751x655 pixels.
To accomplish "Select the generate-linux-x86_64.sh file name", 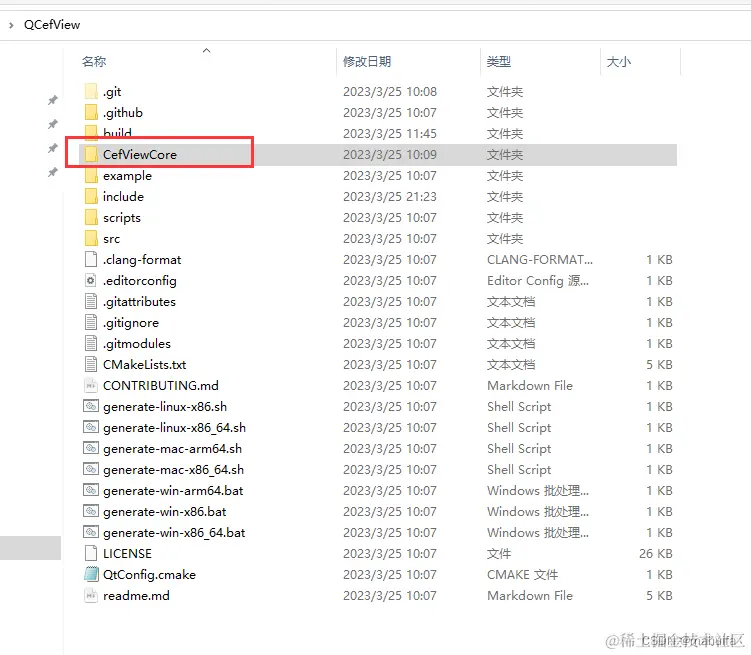I will point(174,428).
